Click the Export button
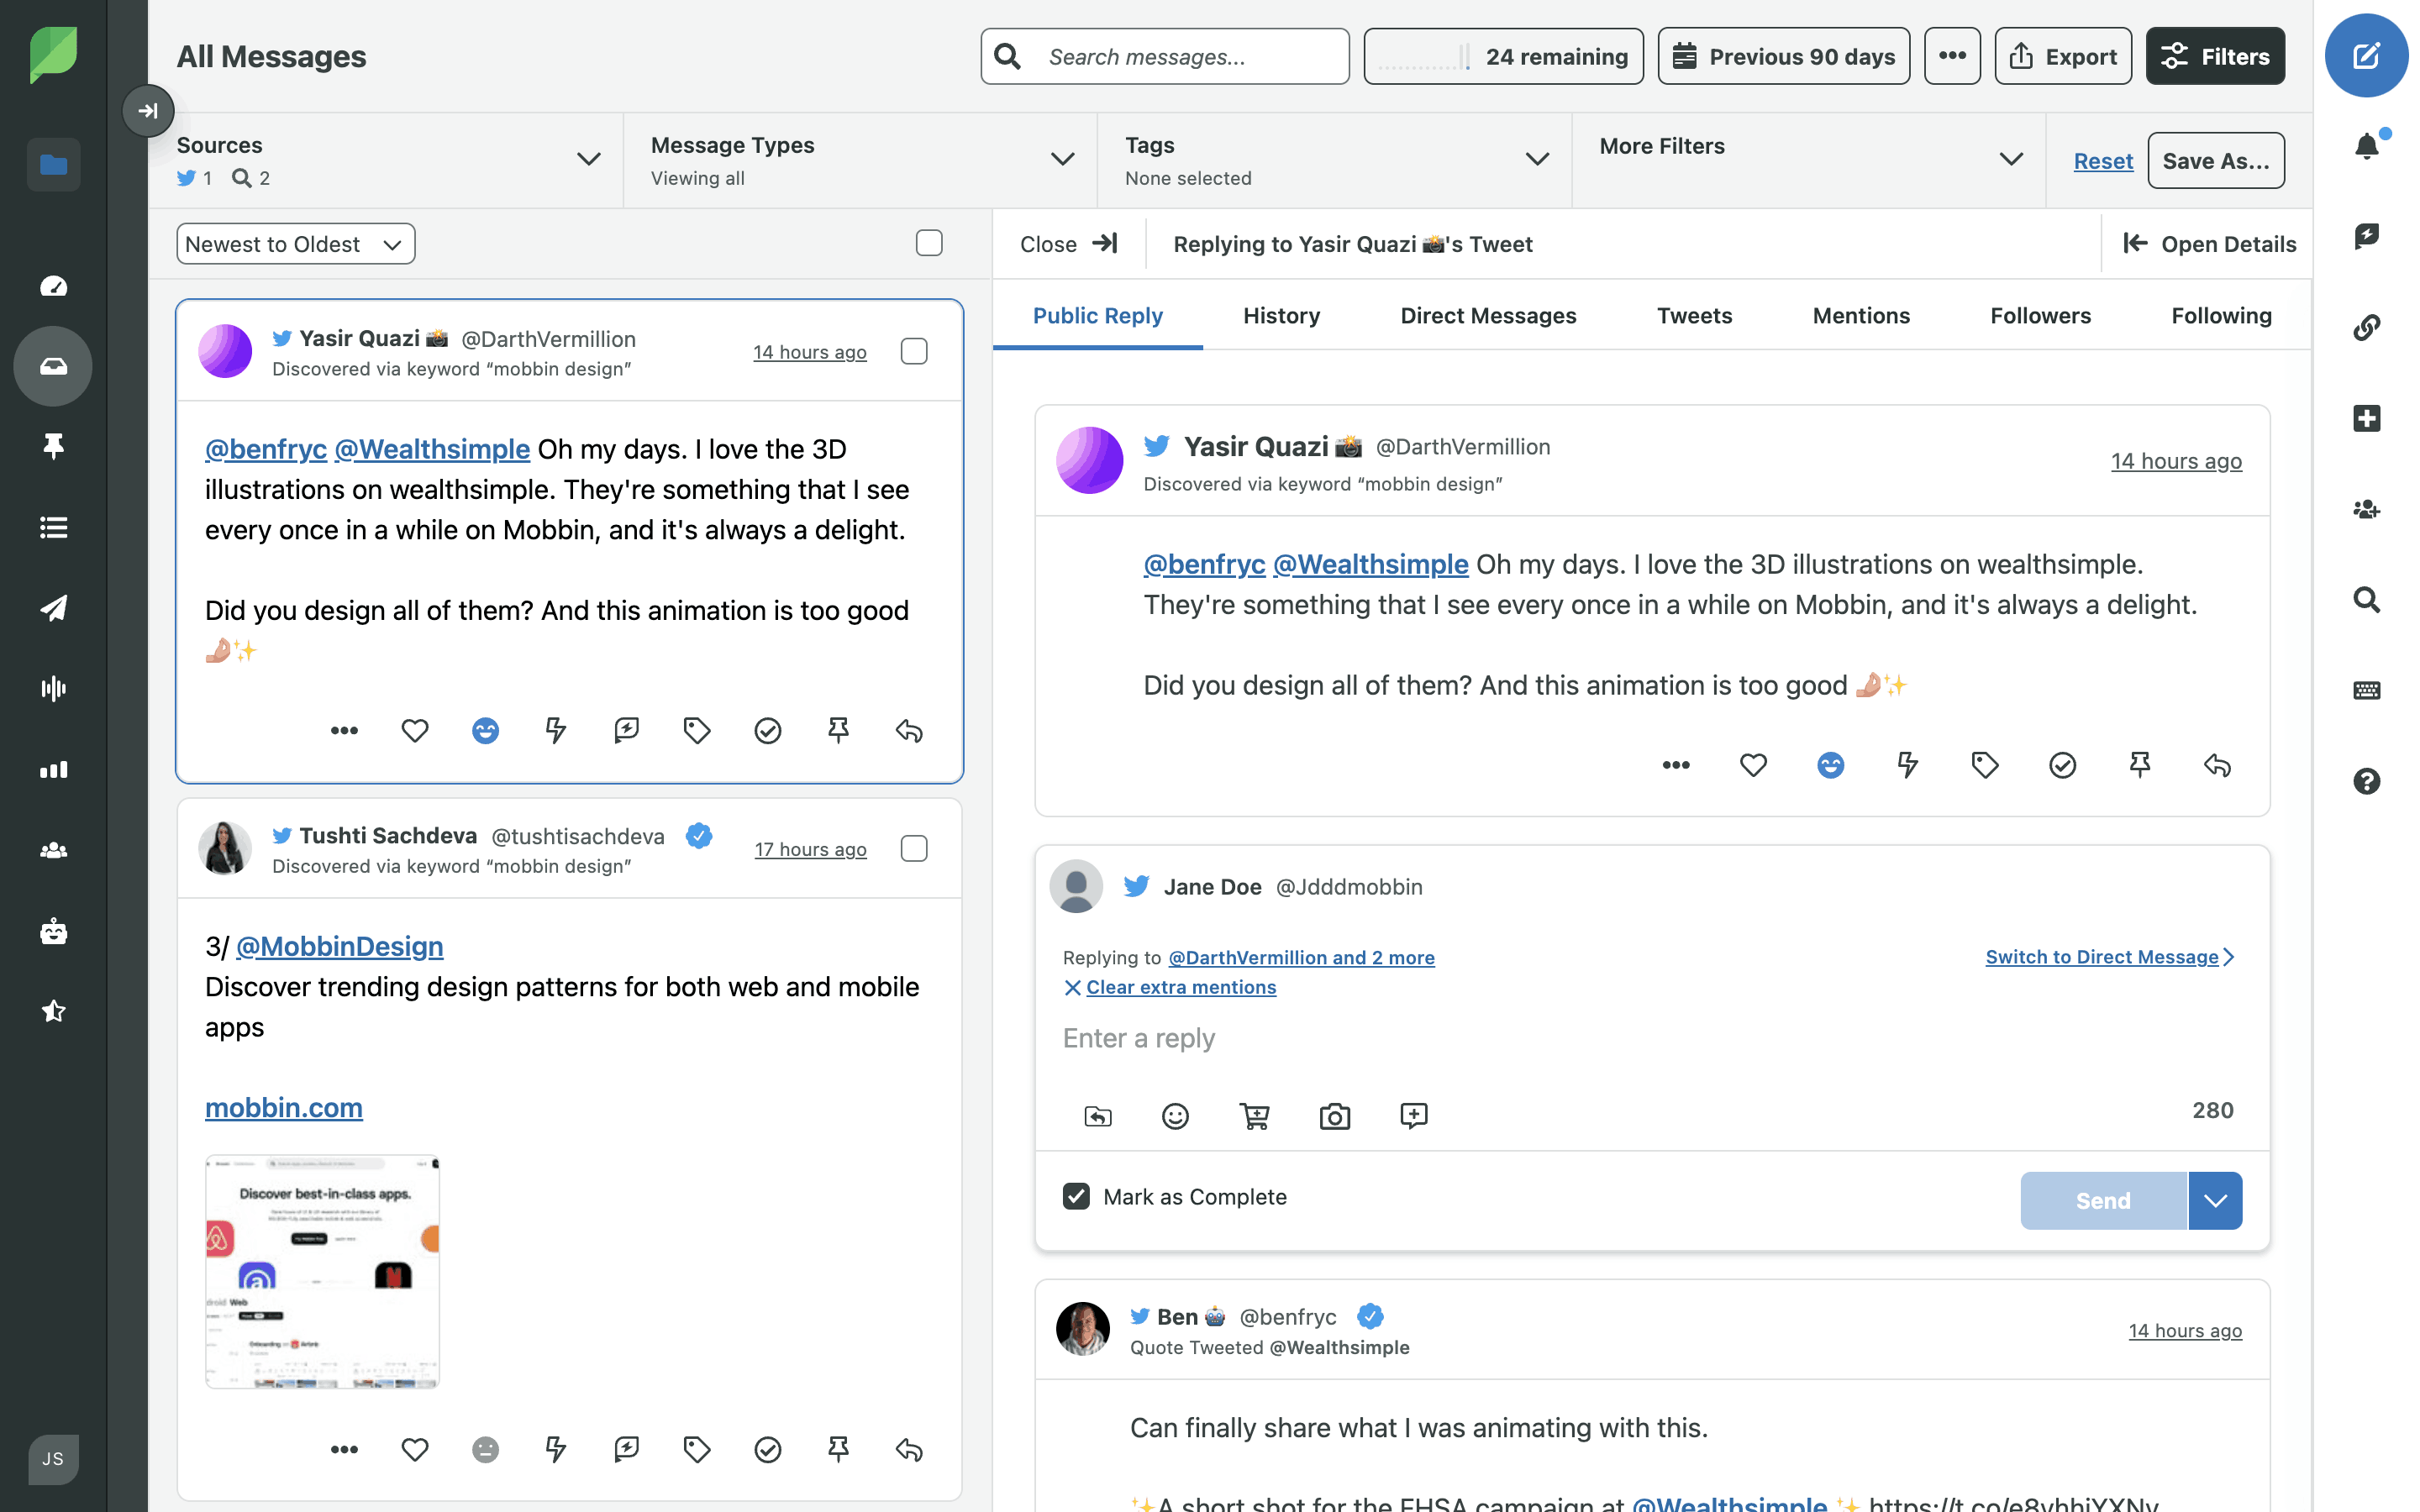 click(2062, 56)
